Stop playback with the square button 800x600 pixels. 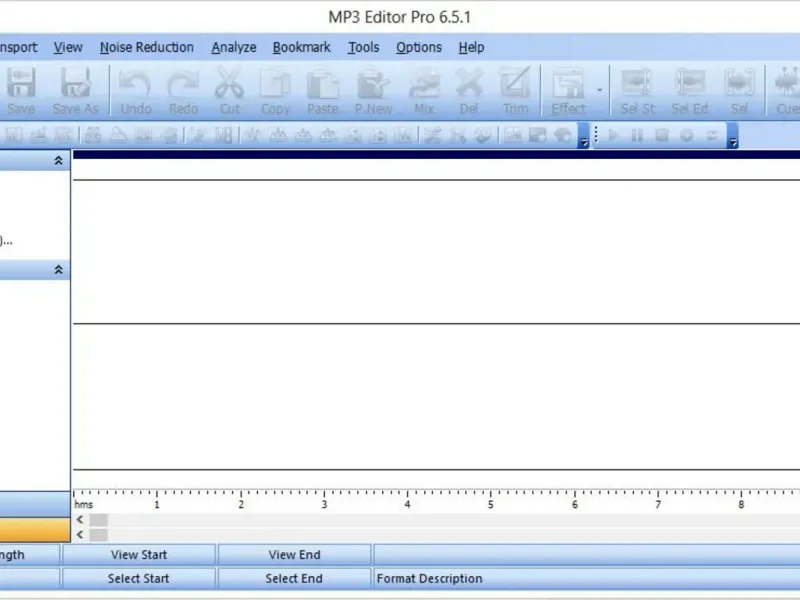coord(662,135)
